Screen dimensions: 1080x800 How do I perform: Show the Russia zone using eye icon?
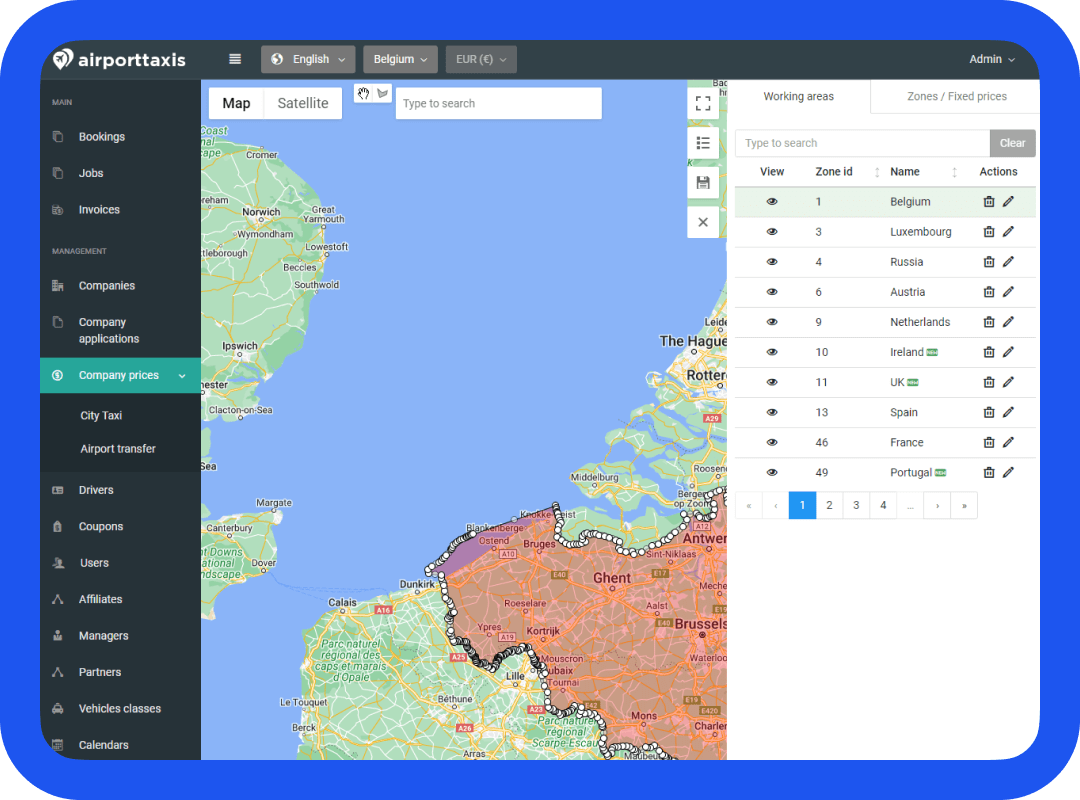[x=772, y=262]
